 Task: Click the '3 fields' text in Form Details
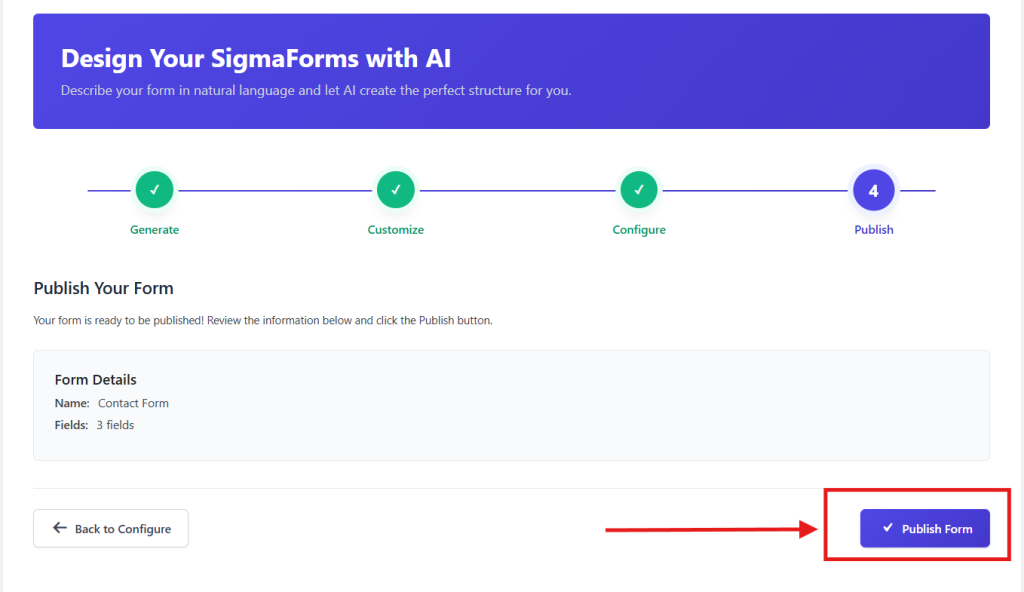pos(114,424)
